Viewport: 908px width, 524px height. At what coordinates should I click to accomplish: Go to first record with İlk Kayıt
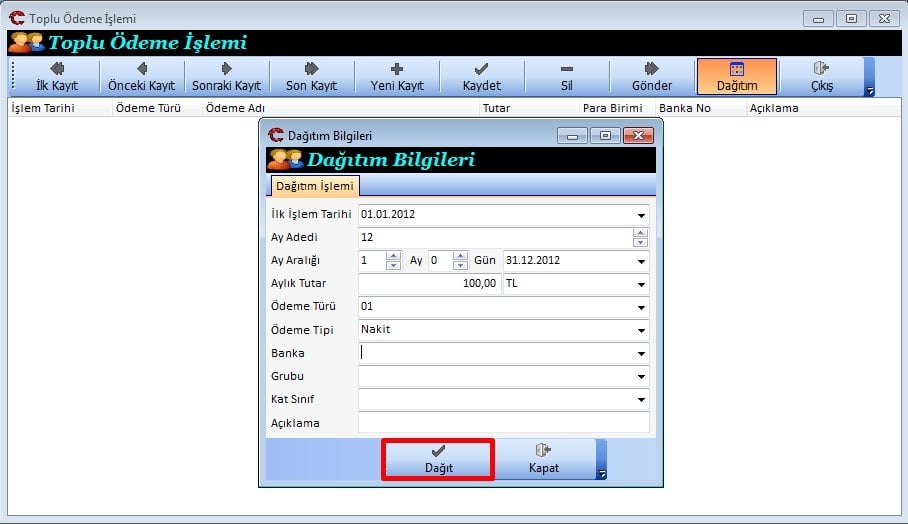56,77
